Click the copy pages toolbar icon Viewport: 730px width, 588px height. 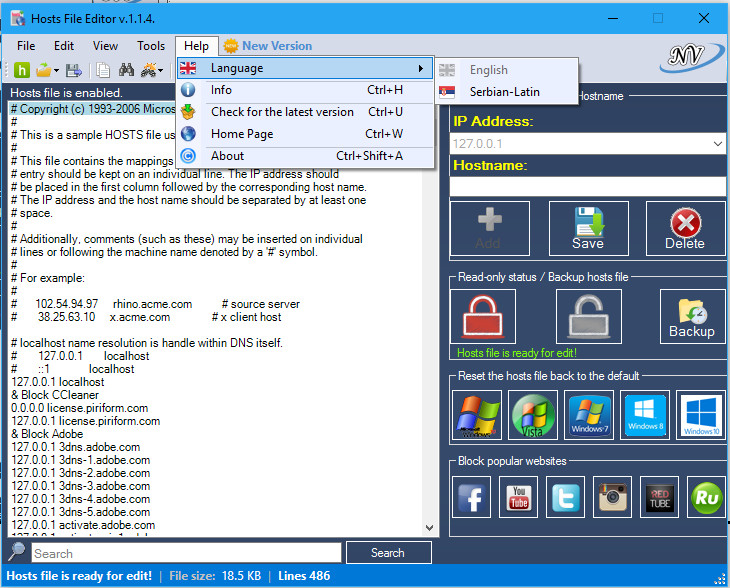(103, 70)
